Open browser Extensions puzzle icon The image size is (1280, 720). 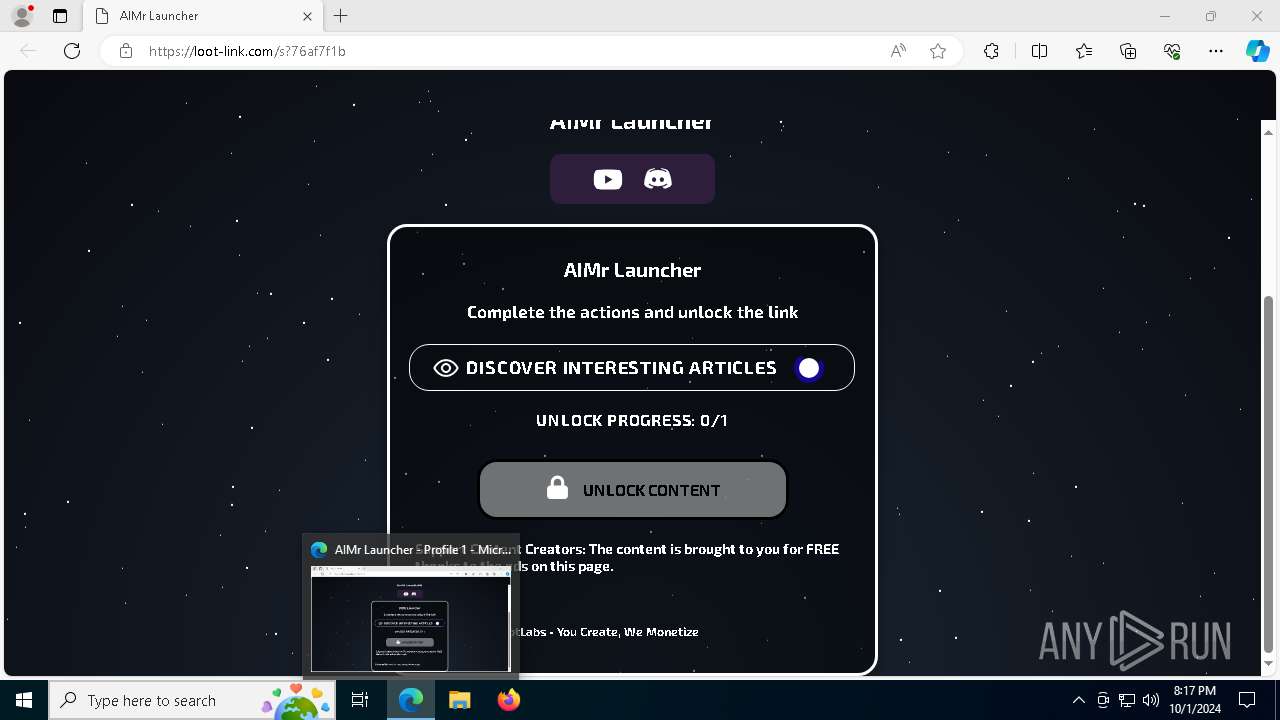[x=991, y=51]
